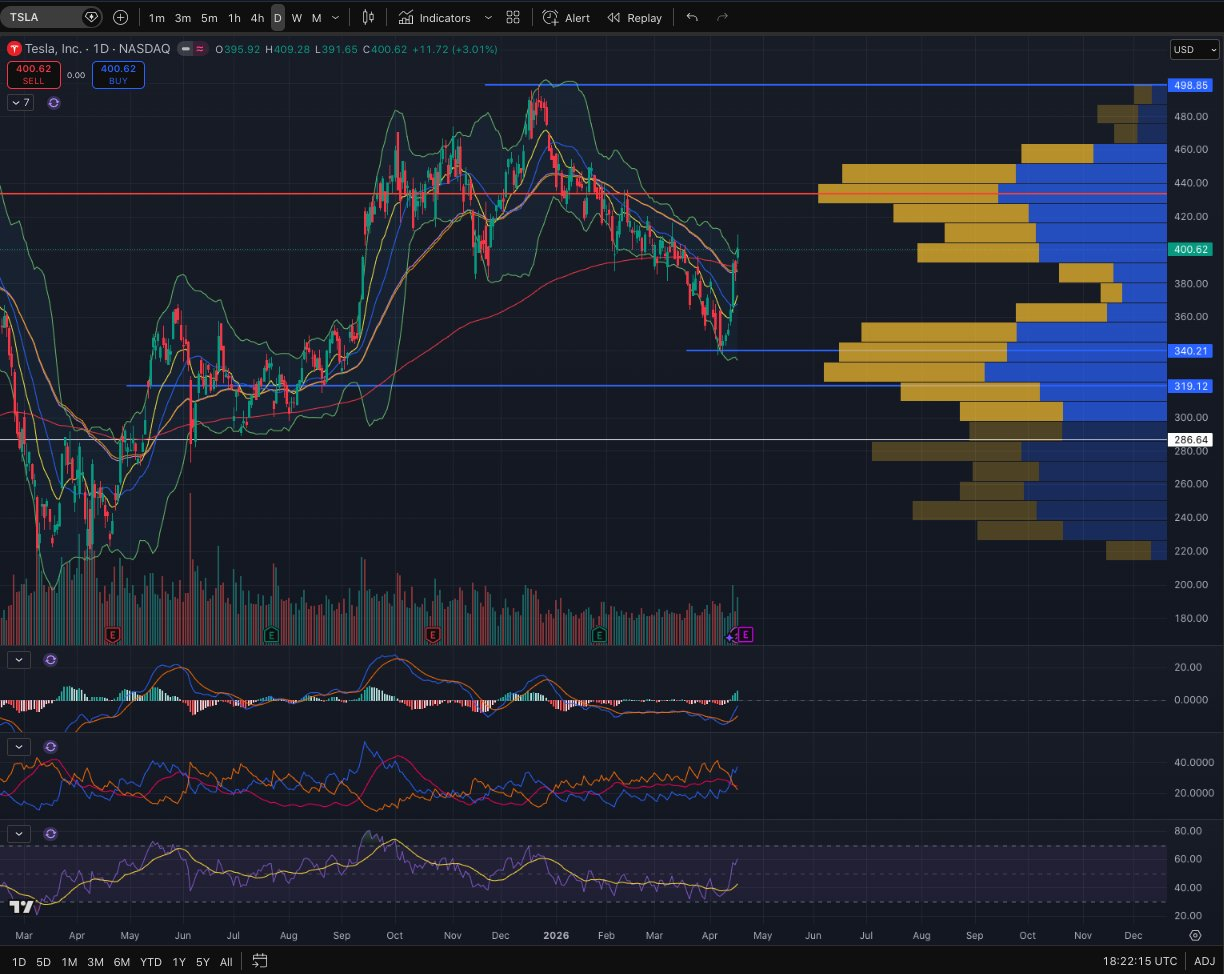Click the earnings E marker near late October
1224x974 pixels.
click(x=433, y=634)
